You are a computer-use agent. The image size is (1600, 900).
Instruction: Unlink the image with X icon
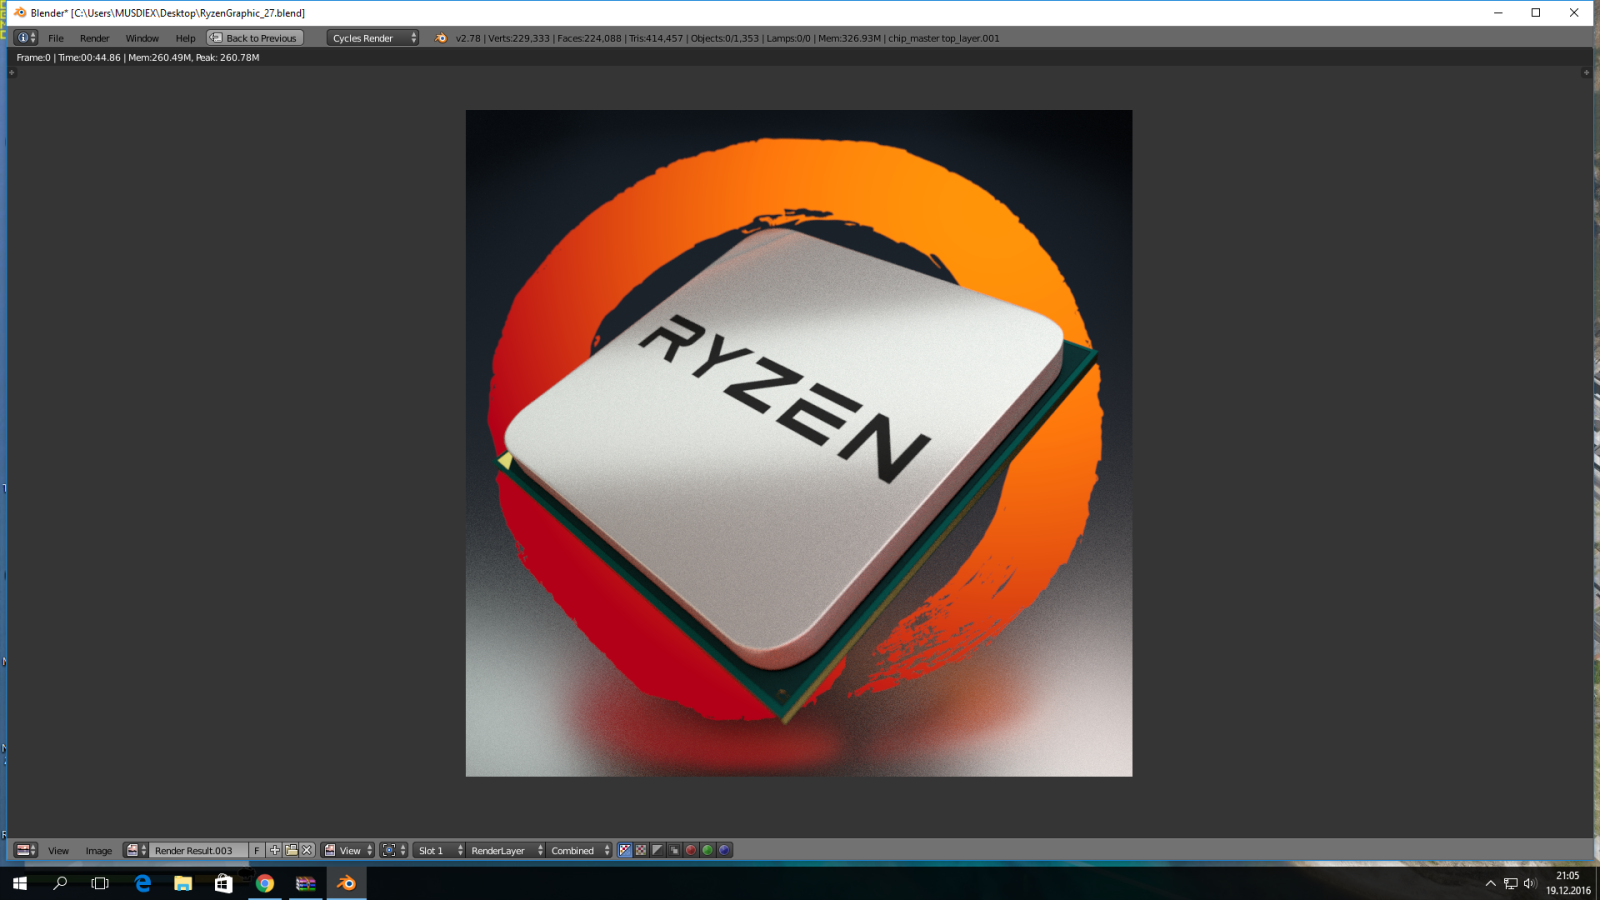click(x=307, y=850)
